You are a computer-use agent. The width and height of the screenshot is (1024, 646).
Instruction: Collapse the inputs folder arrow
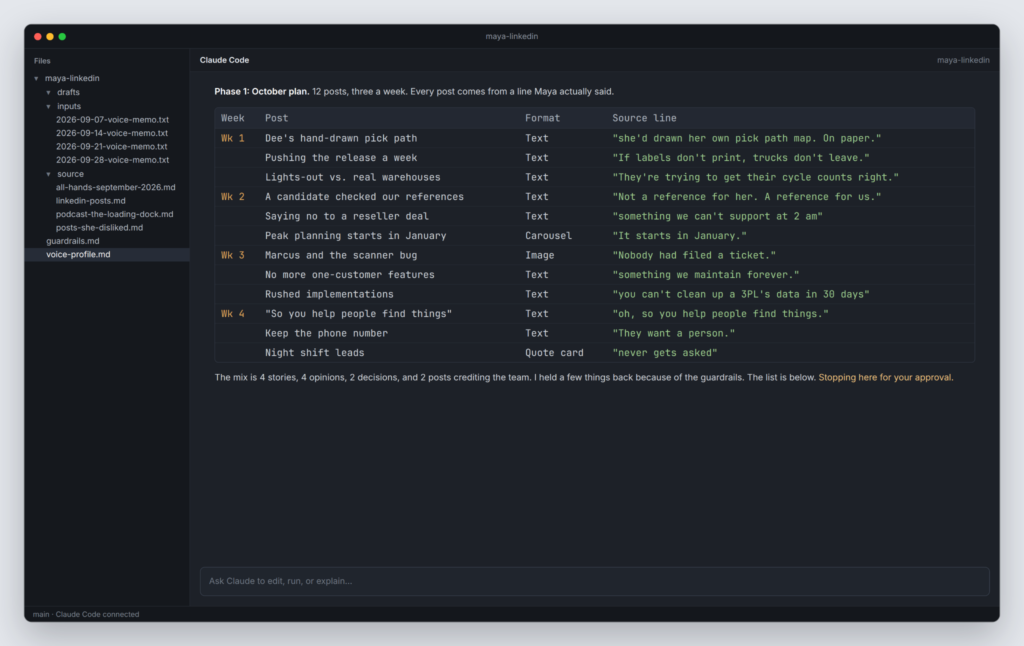(x=48, y=106)
